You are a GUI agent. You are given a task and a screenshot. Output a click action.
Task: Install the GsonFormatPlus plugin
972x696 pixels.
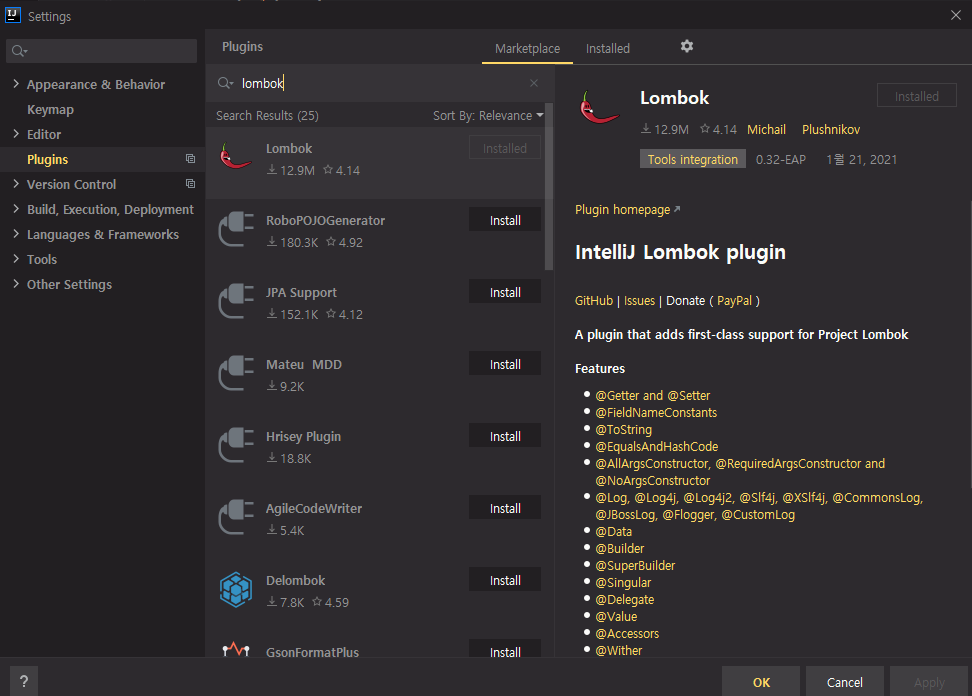click(505, 650)
